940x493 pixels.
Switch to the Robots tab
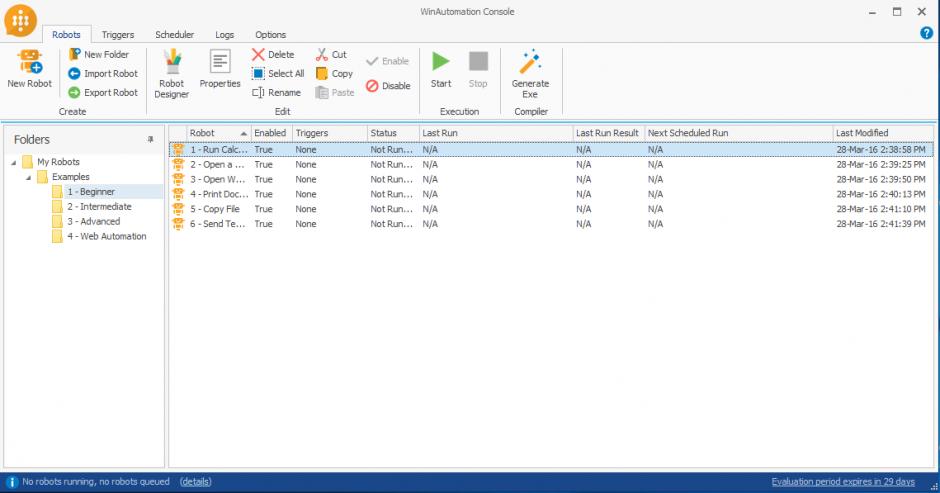(x=66, y=35)
